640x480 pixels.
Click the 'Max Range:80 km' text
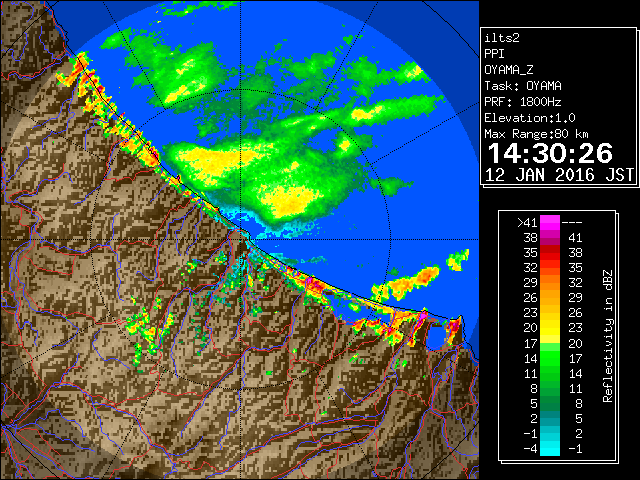click(536, 134)
